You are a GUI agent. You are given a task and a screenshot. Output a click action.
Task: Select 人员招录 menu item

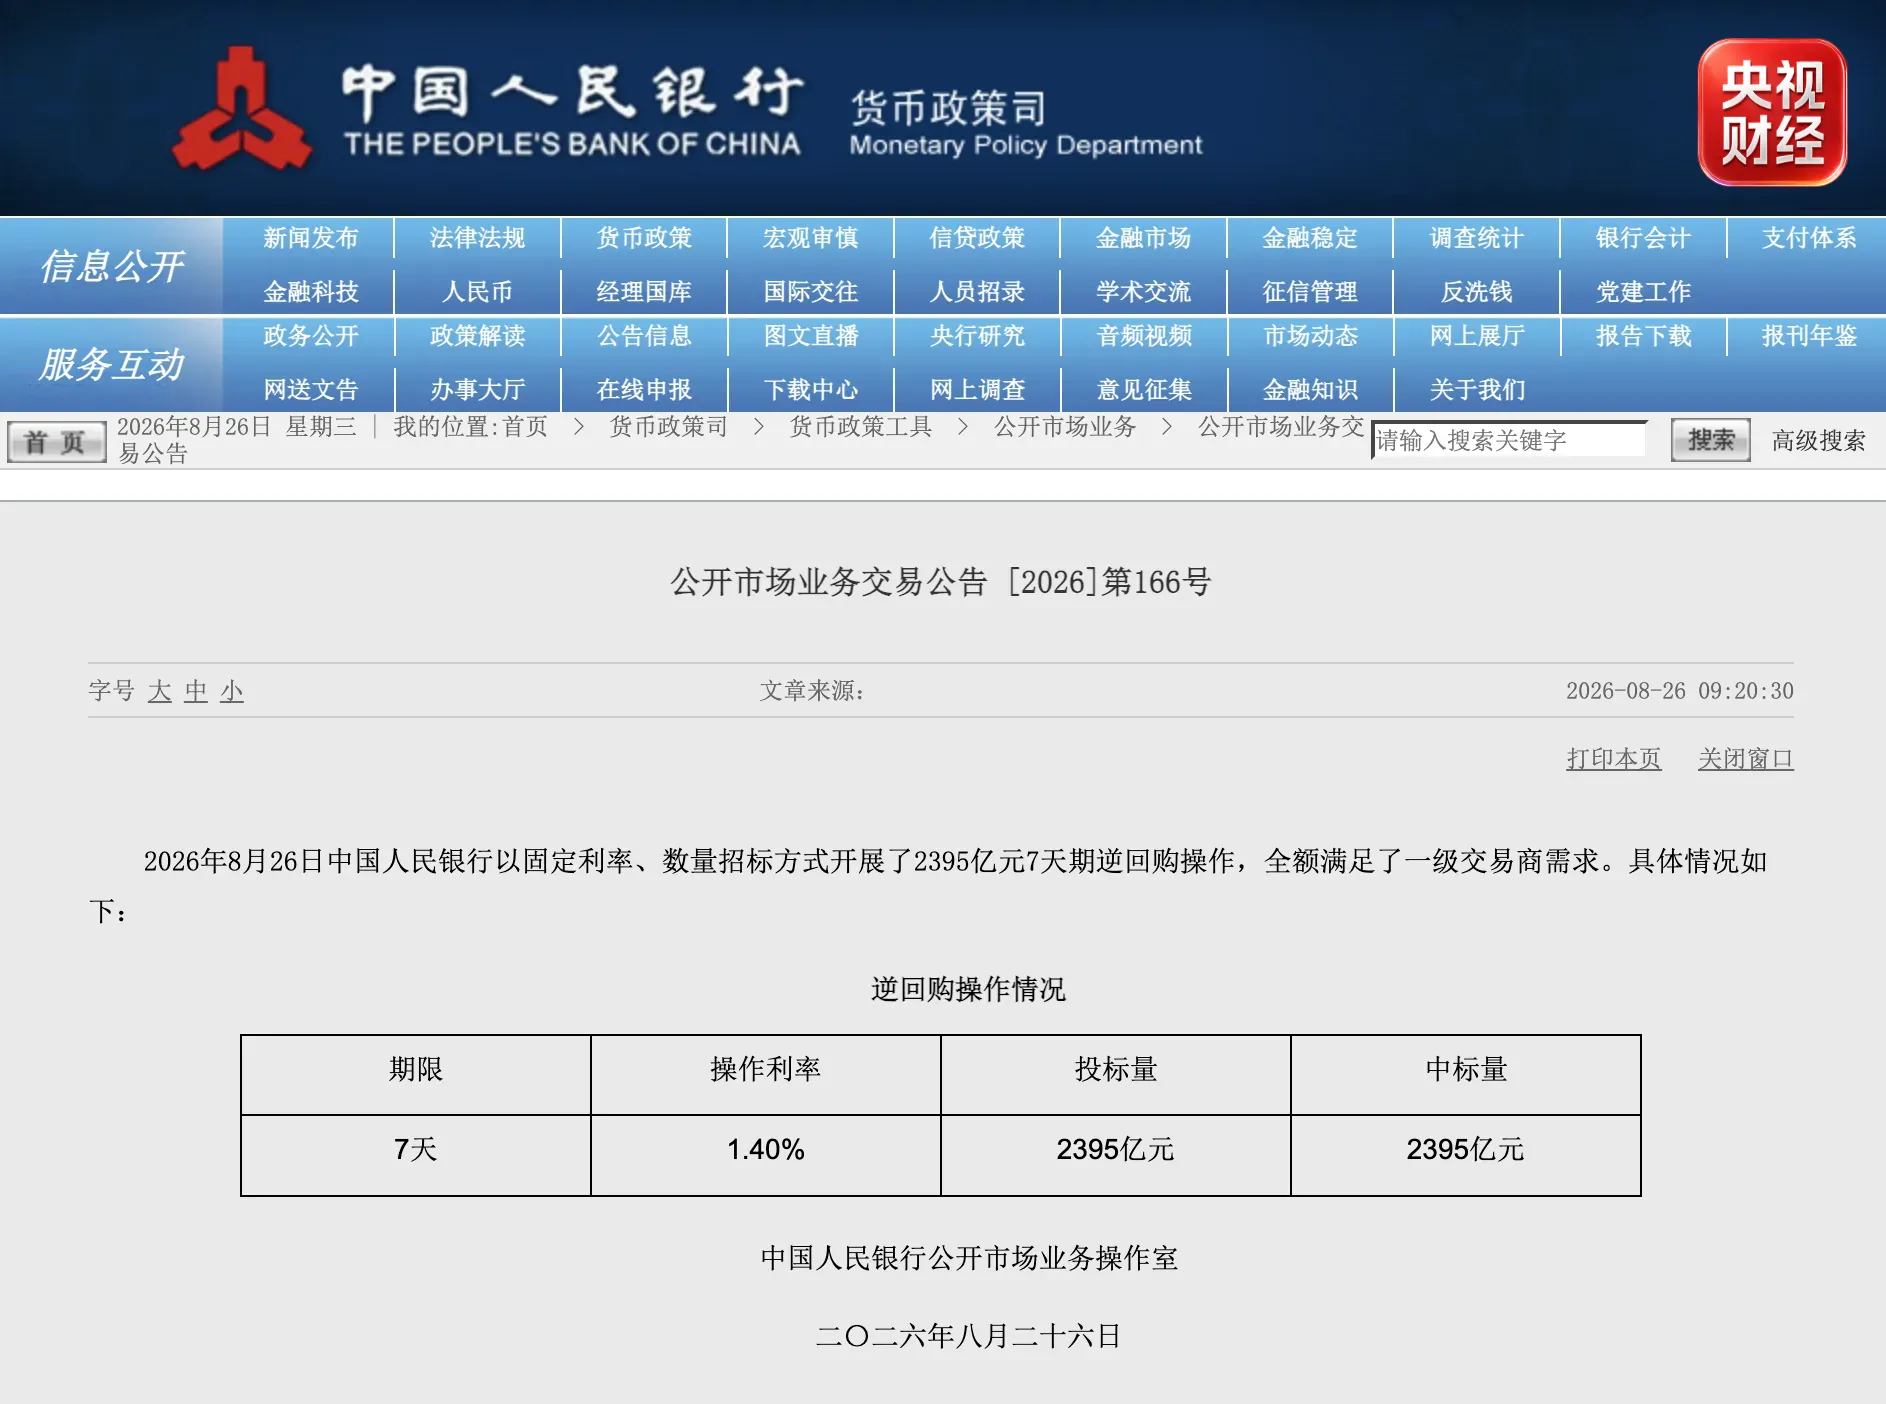(977, 292)
